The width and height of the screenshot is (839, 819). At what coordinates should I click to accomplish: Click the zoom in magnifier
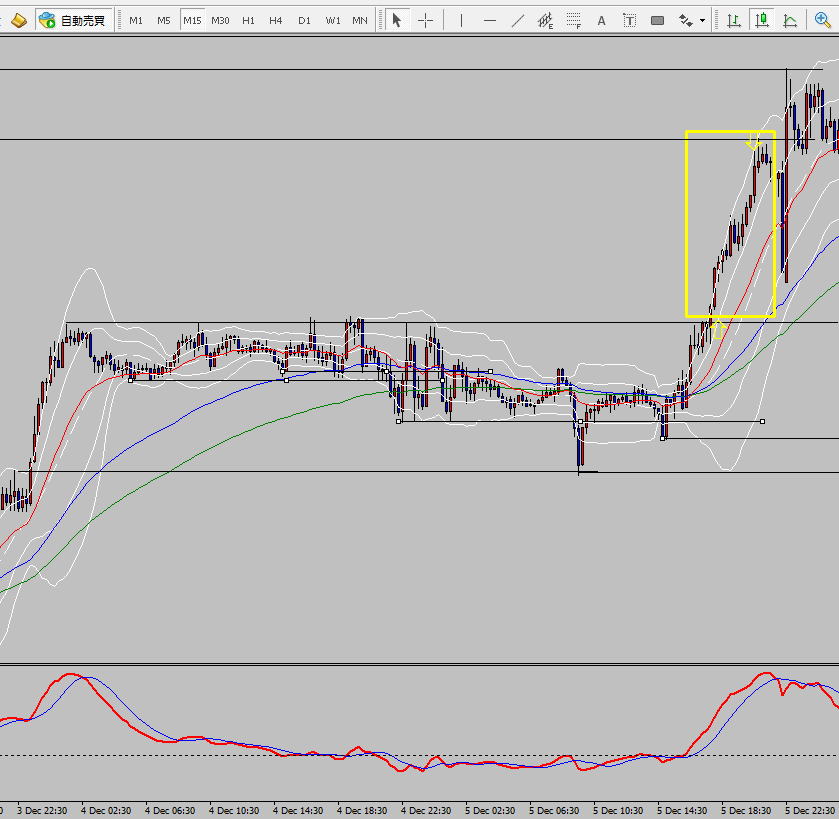coord(822,20)
